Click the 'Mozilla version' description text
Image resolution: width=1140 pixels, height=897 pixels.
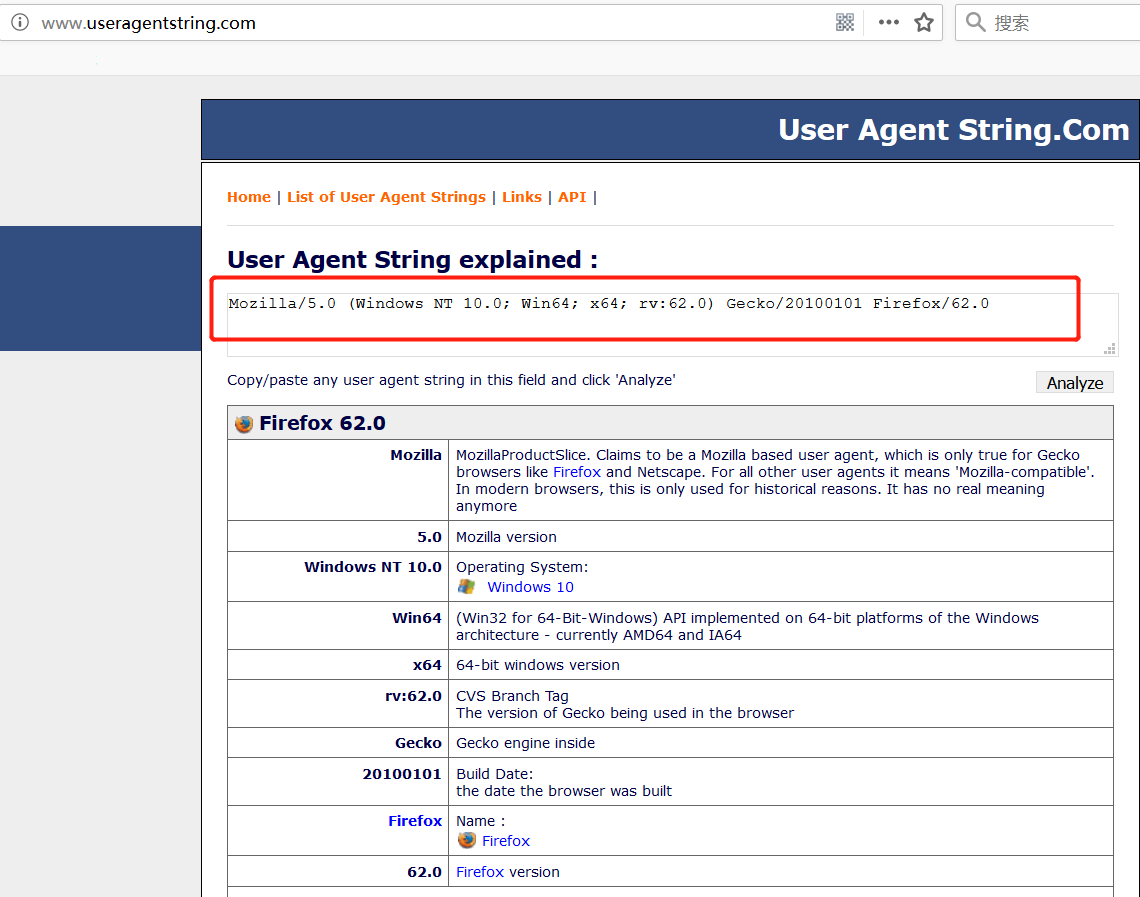[506, 536]
